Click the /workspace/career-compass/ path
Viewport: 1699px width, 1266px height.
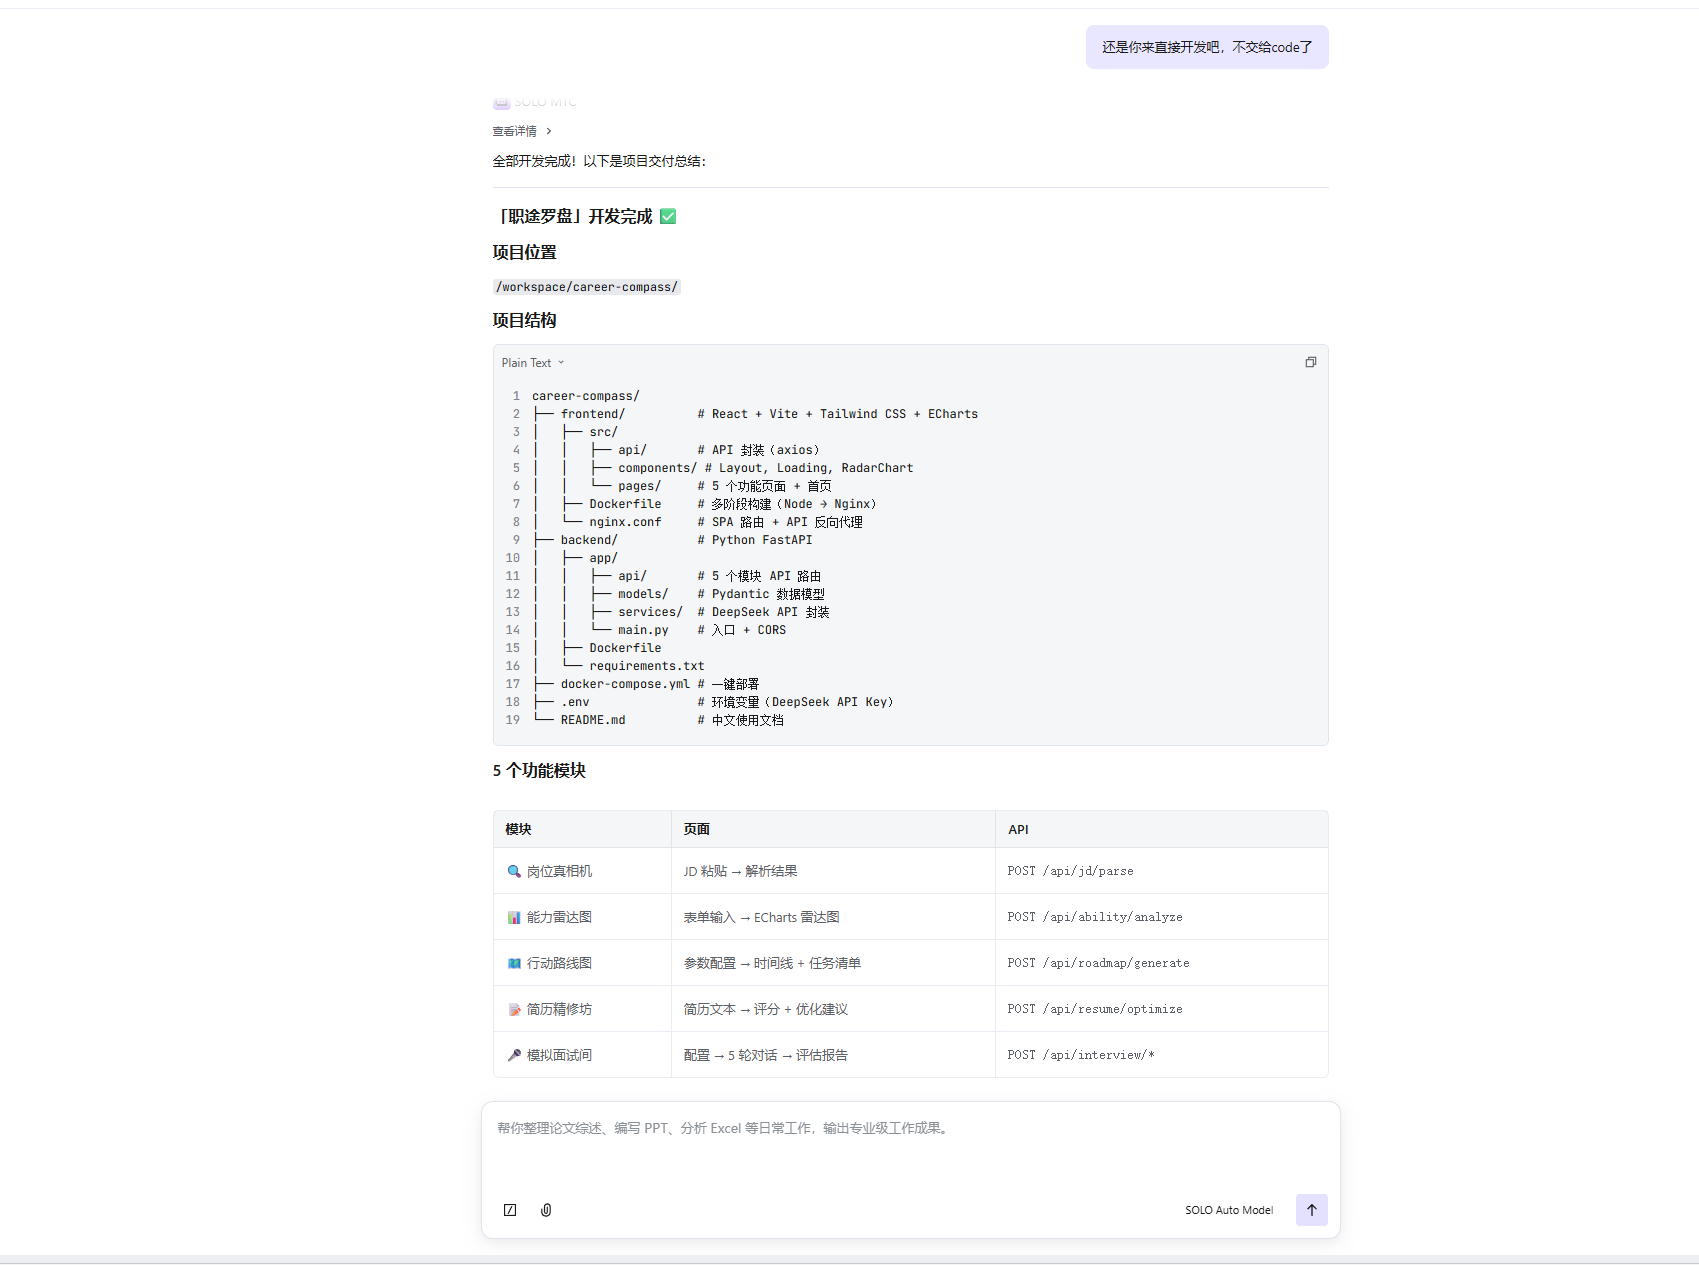[x=587, y=287]
